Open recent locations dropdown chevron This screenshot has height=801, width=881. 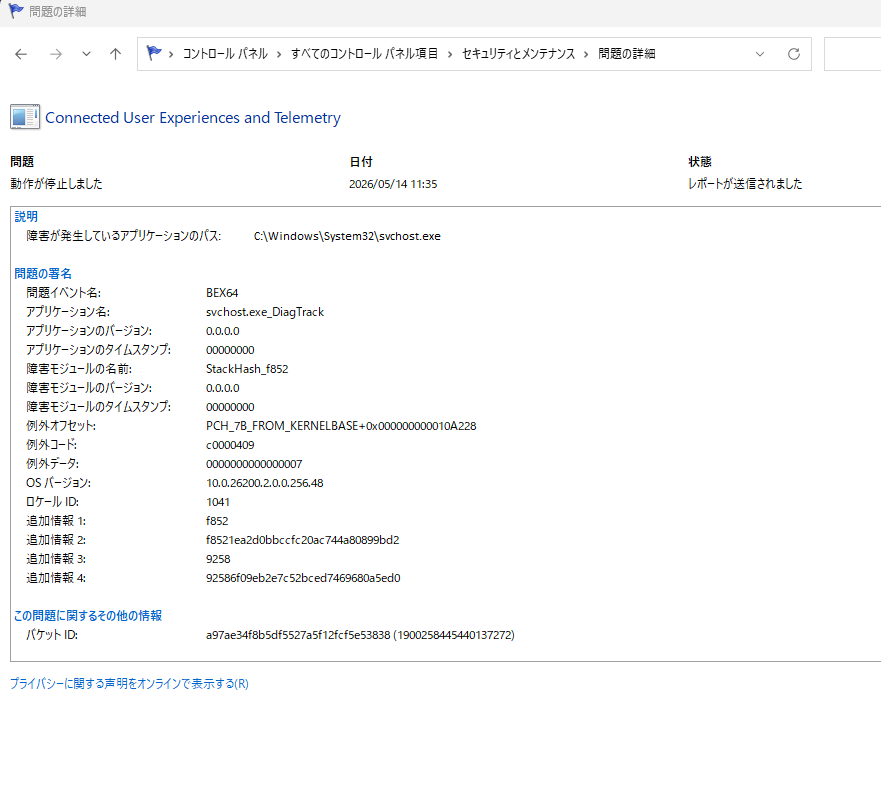point(86,54)
